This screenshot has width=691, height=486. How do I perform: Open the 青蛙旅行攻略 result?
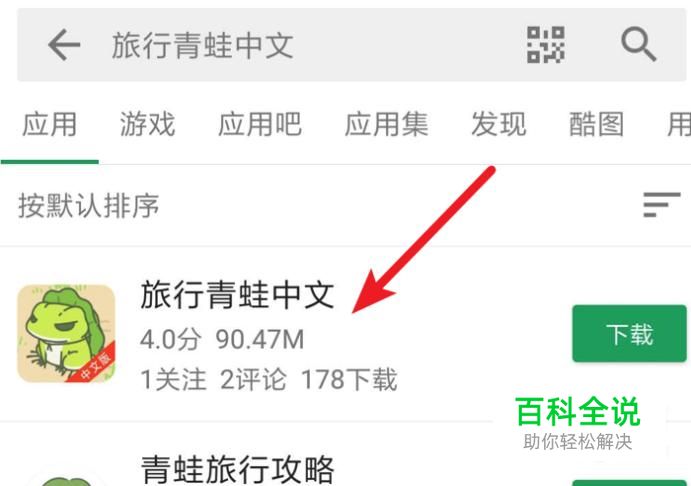237,469
